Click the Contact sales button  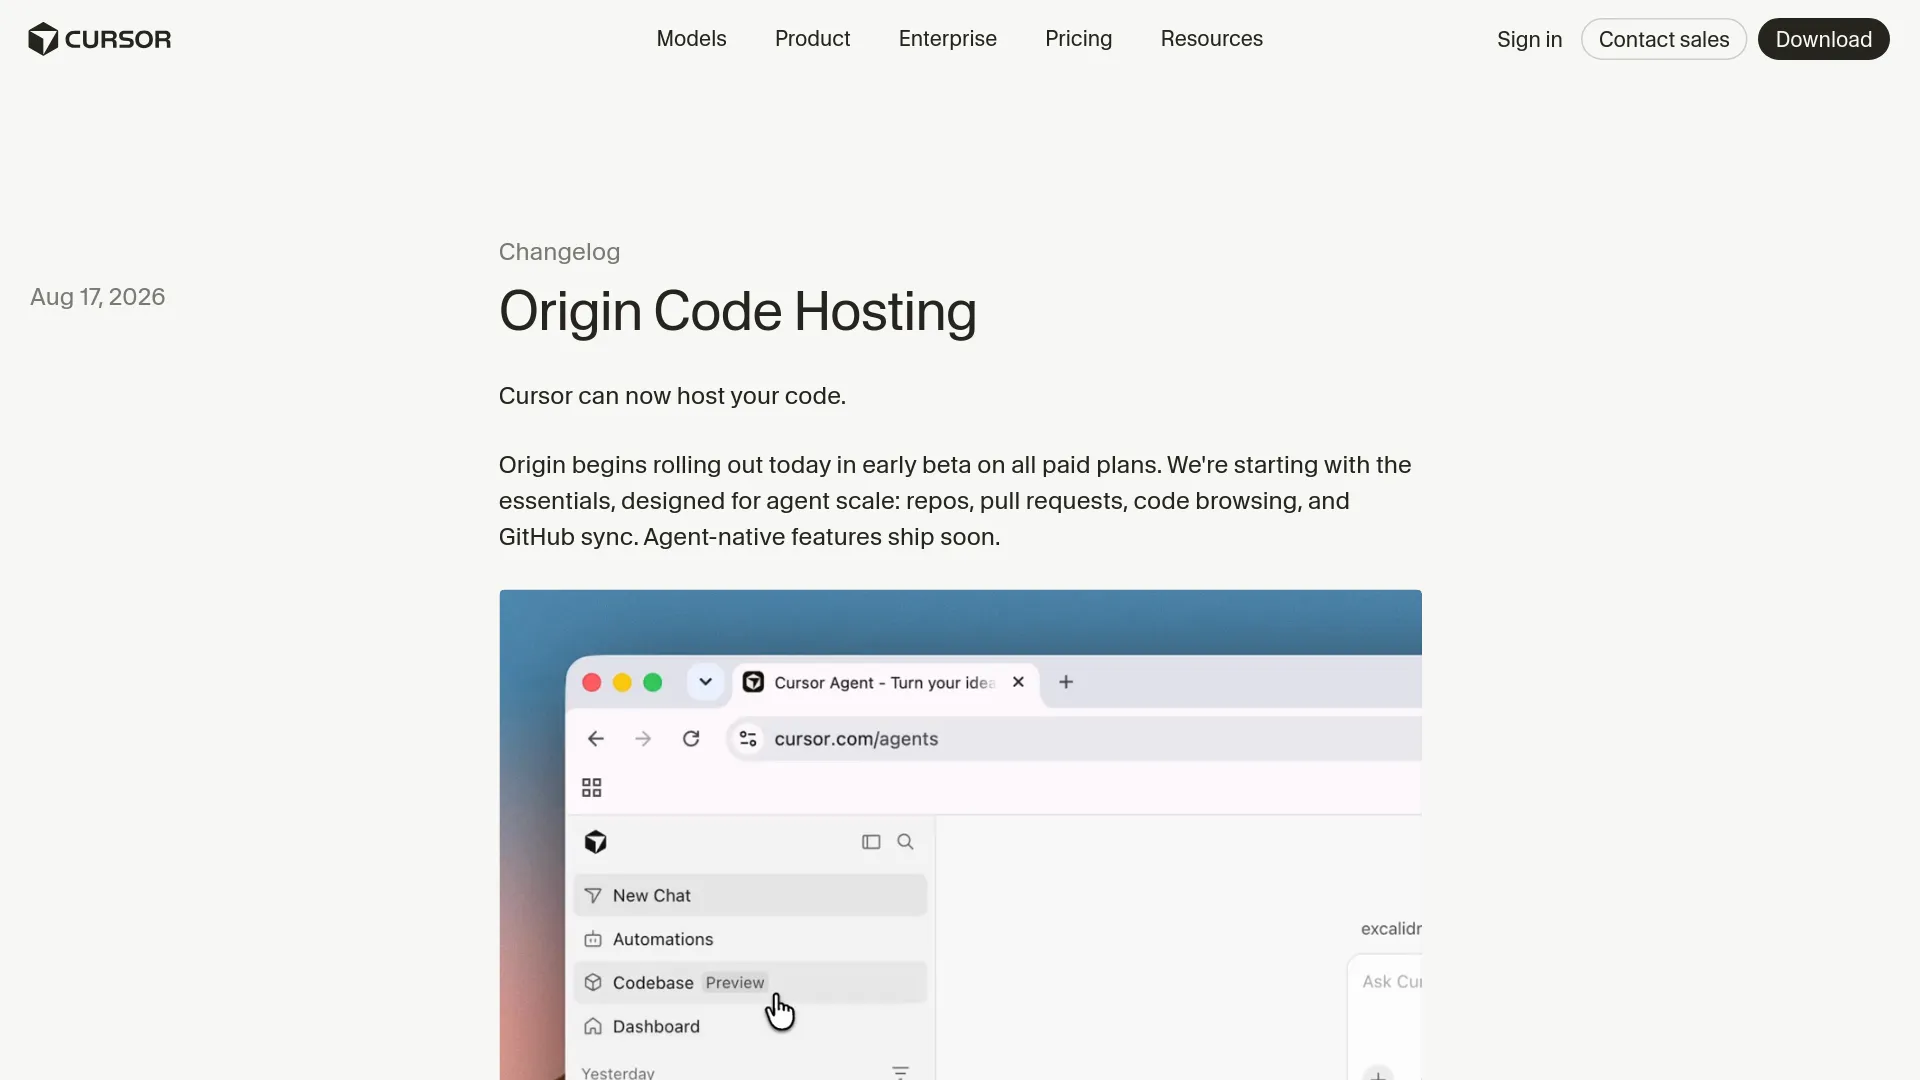point(1663,39)
